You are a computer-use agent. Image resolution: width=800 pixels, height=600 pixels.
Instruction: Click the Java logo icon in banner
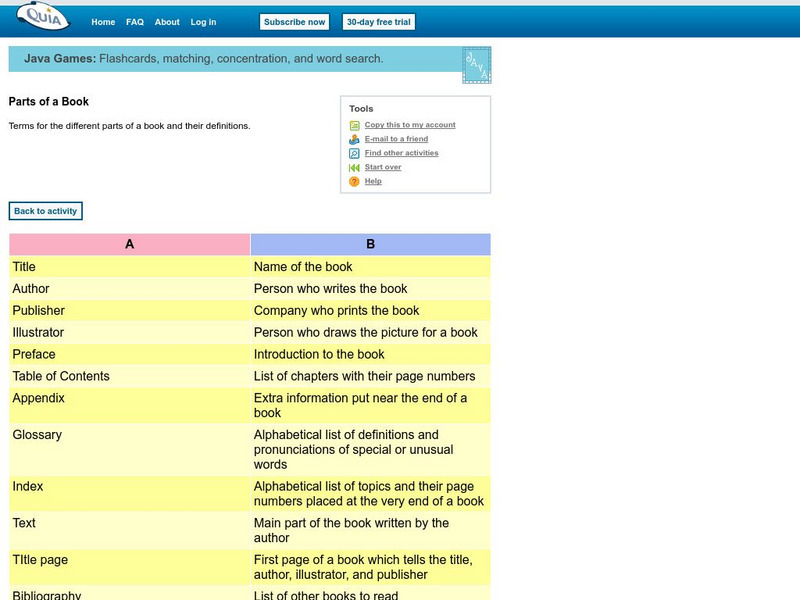475,65
